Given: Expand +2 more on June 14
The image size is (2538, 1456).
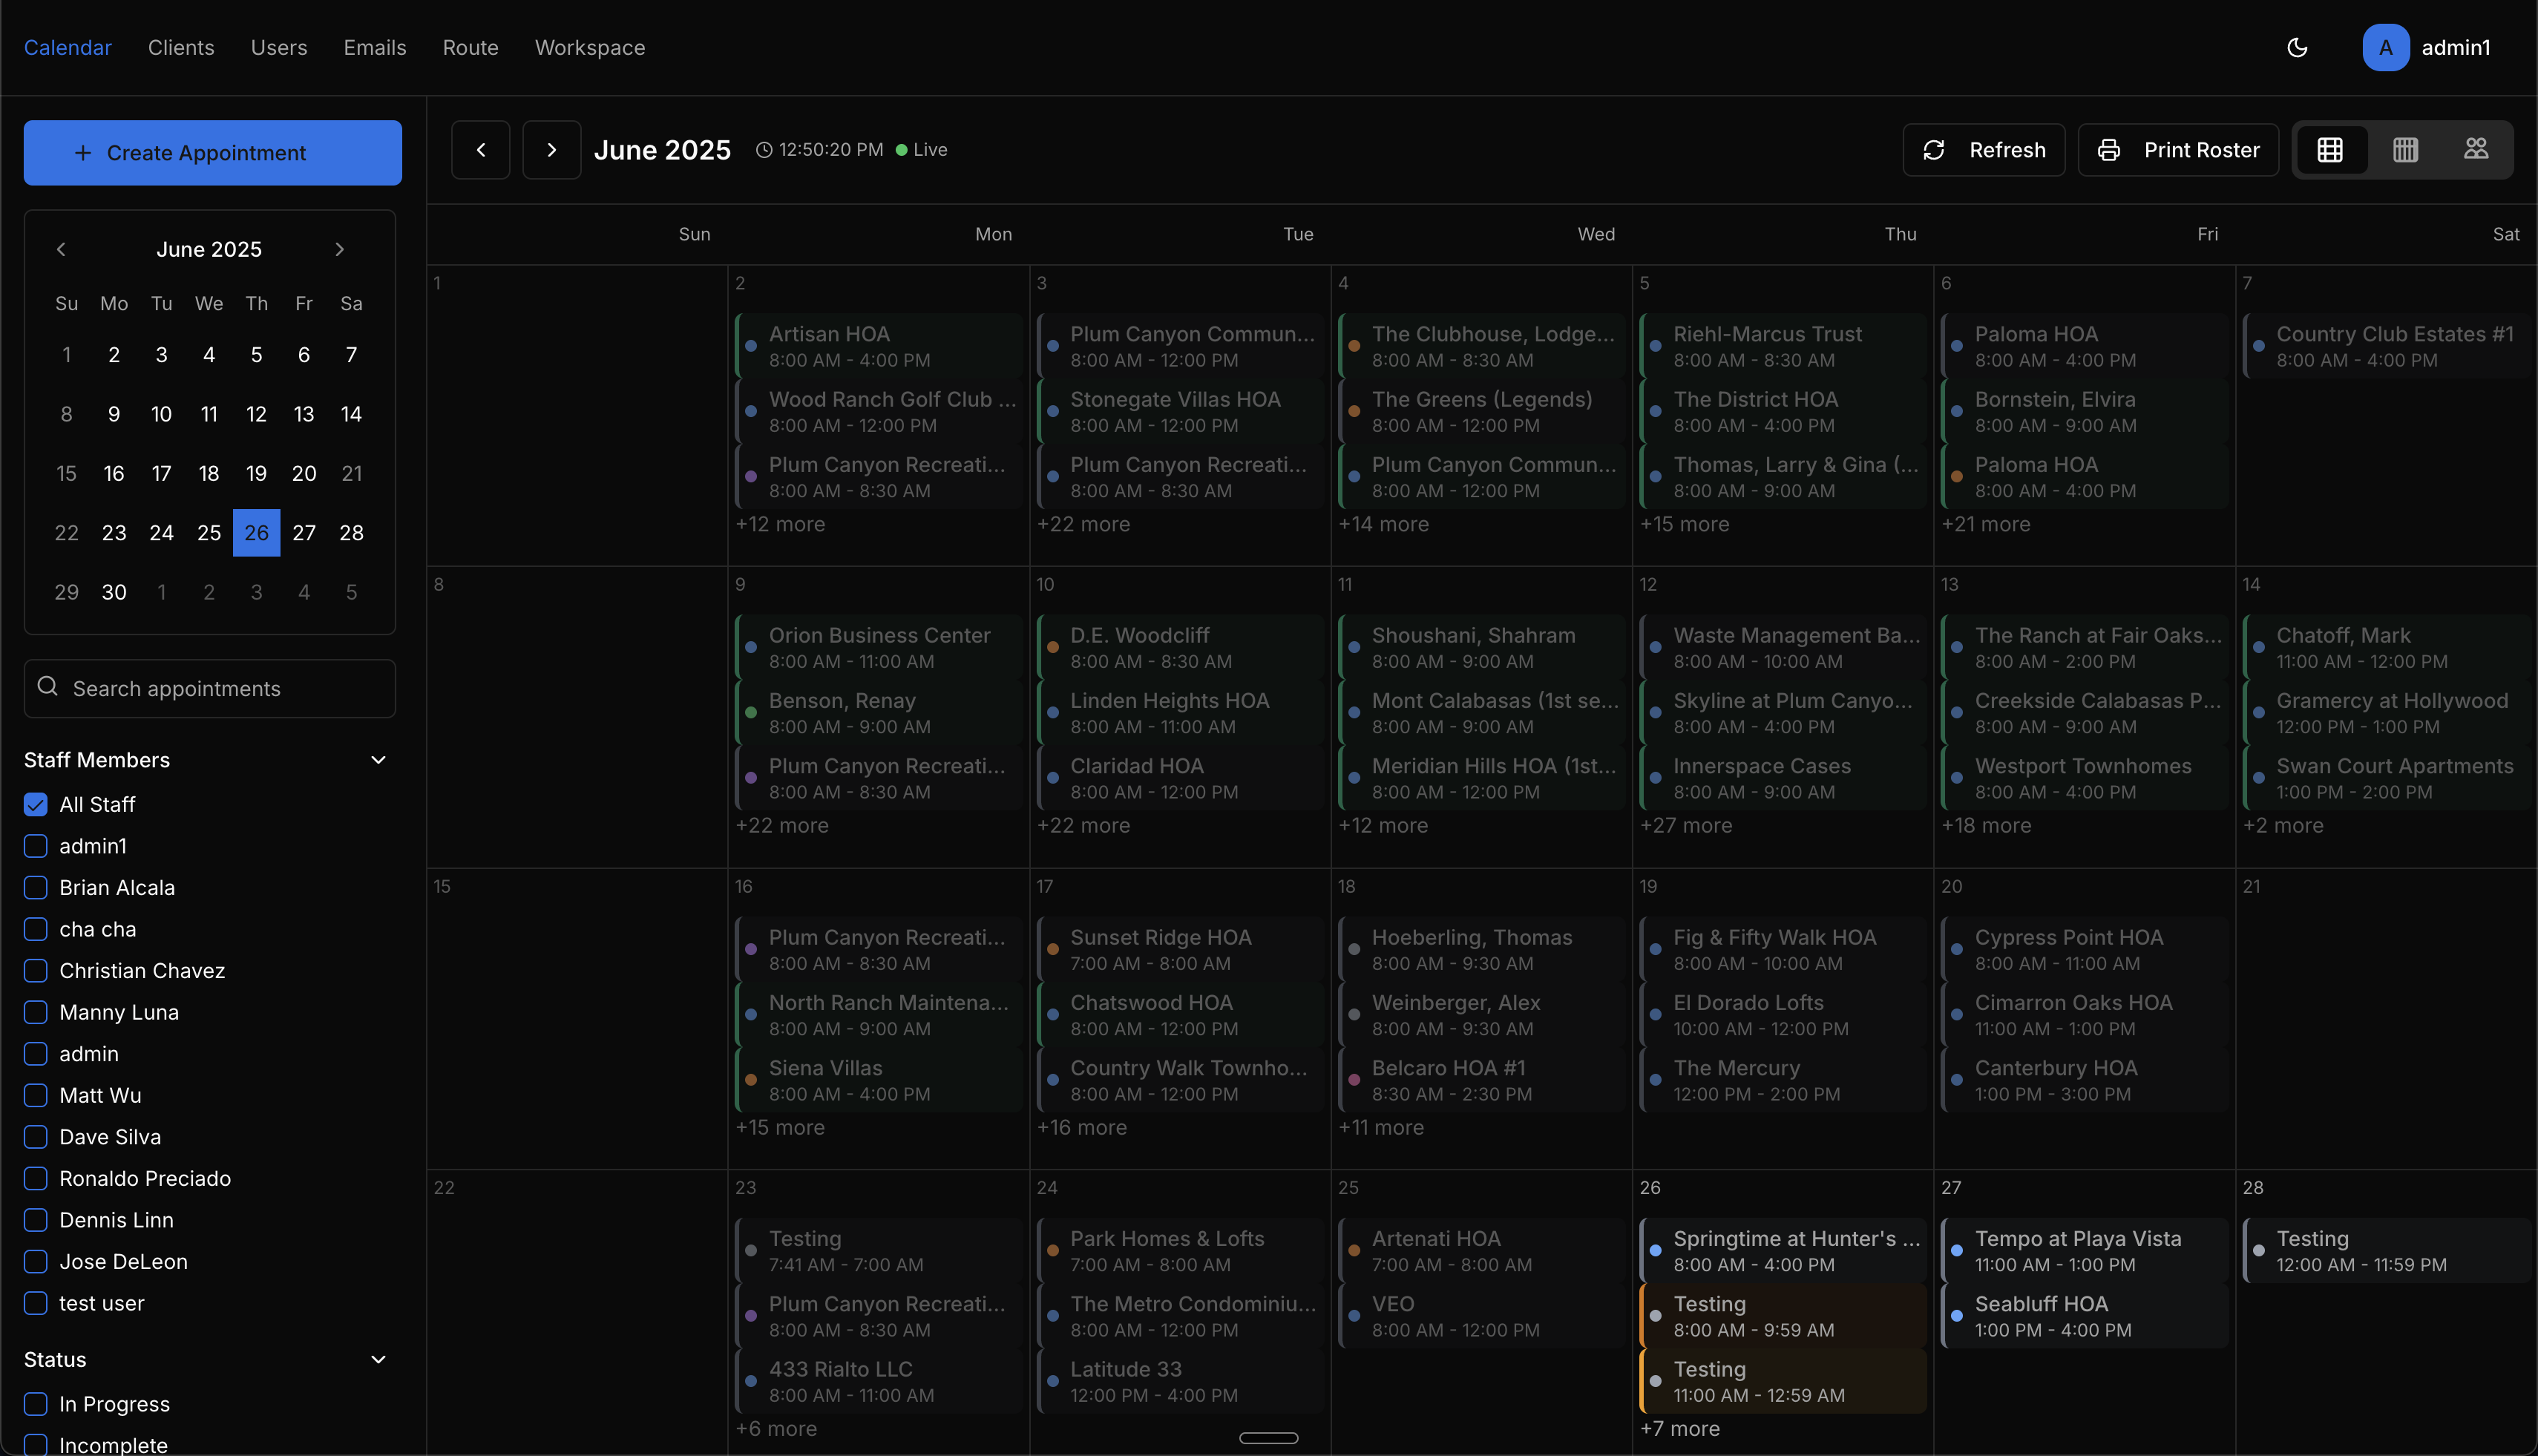Looking at the screenshot, I should [2282, 825].
